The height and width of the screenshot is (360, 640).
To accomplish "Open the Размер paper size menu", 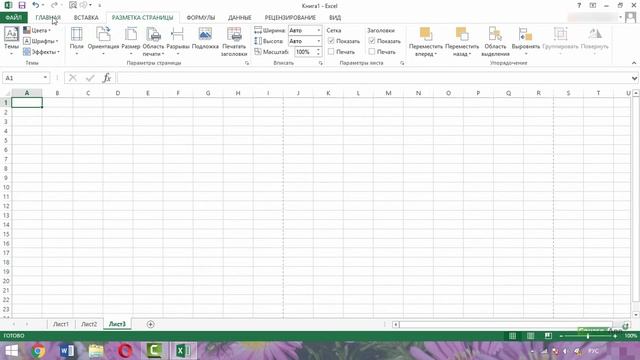I will tap(131, 40).
